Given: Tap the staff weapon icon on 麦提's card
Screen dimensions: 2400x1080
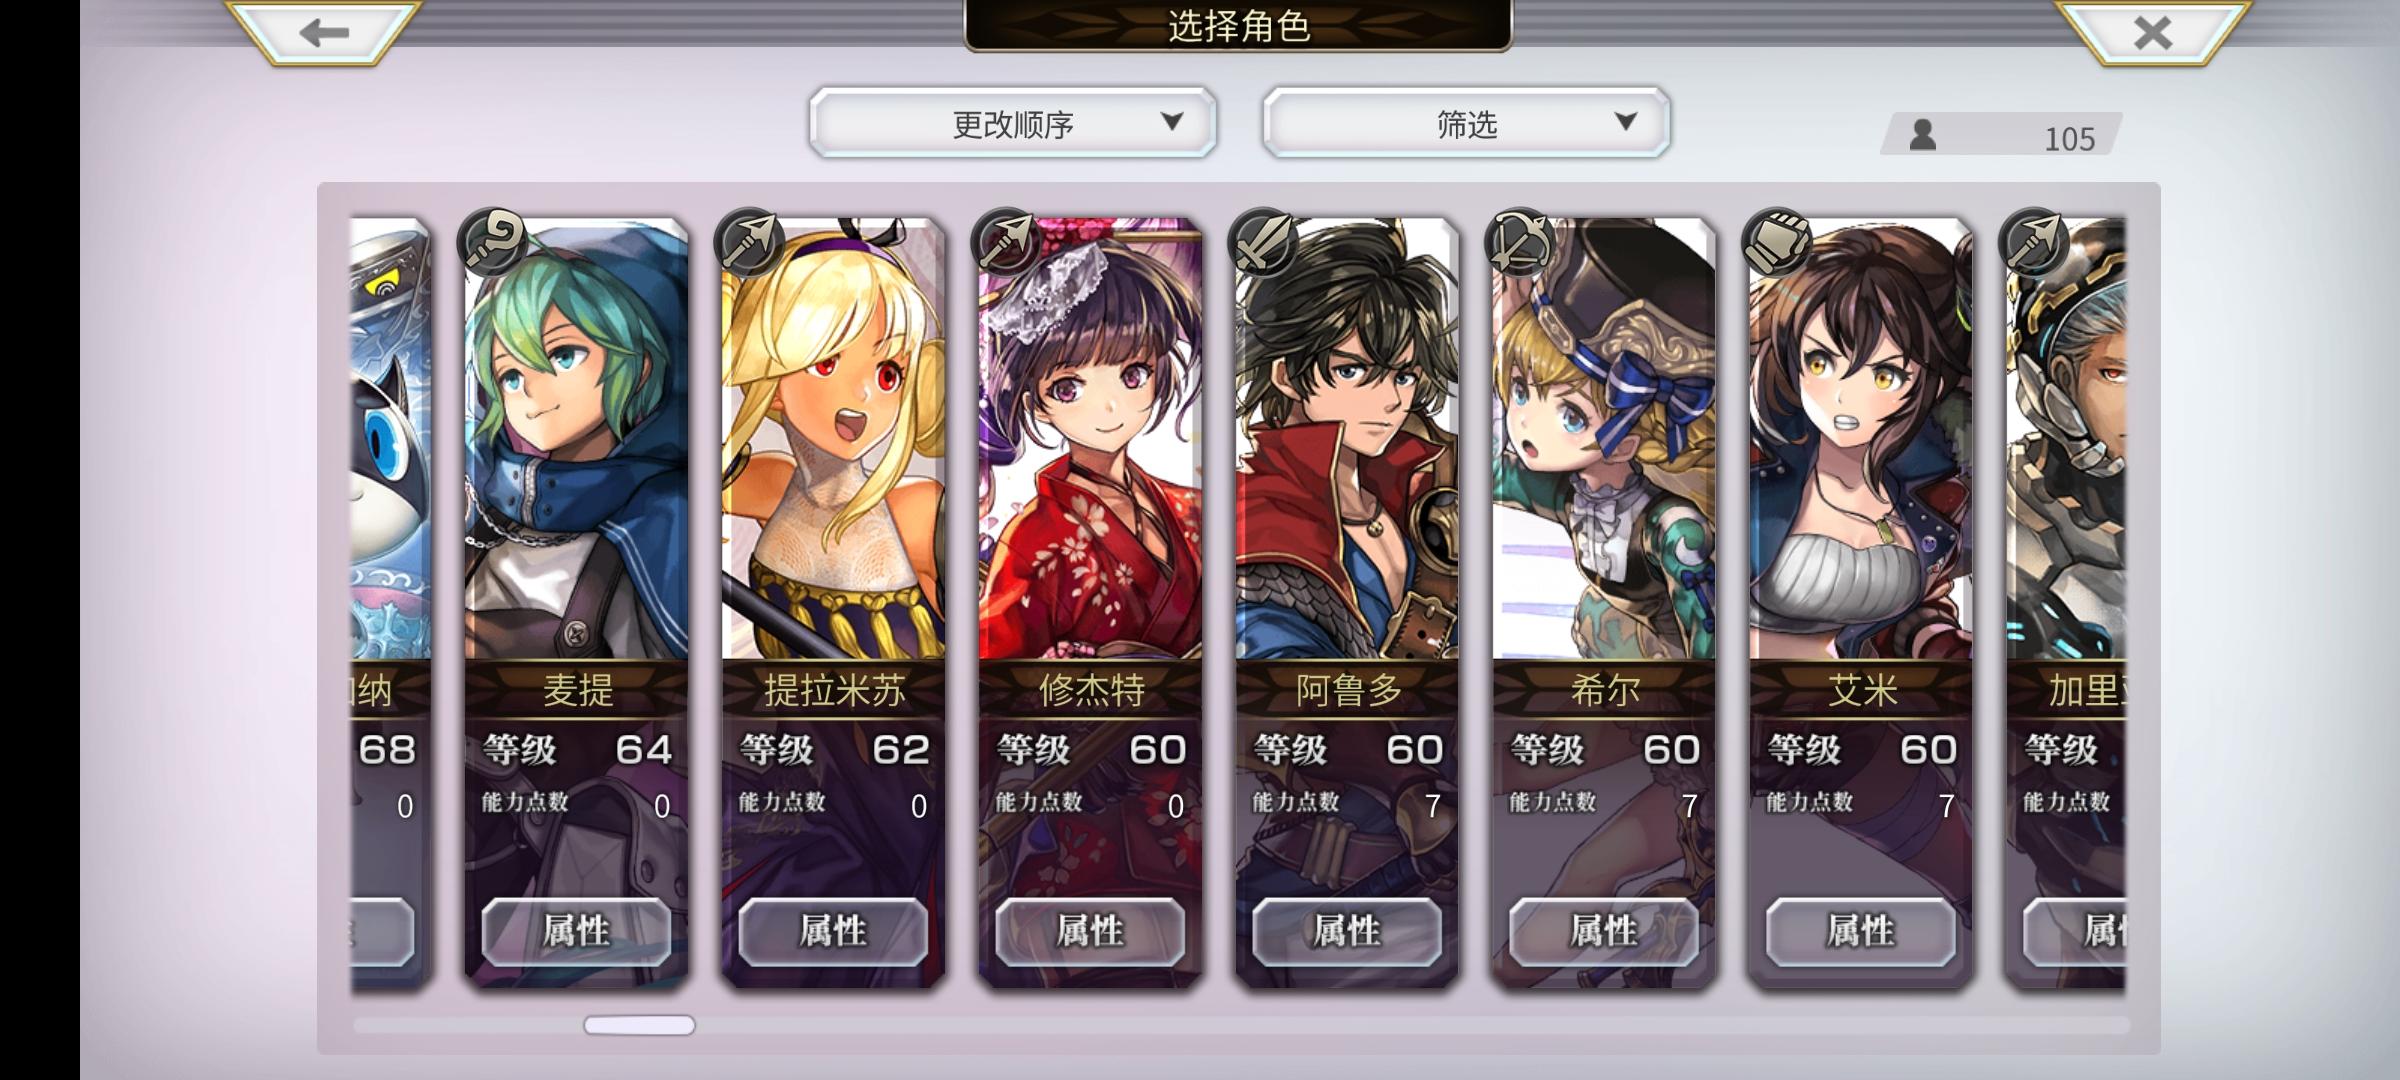Looking at the screenshot, I should click(492, 242).
